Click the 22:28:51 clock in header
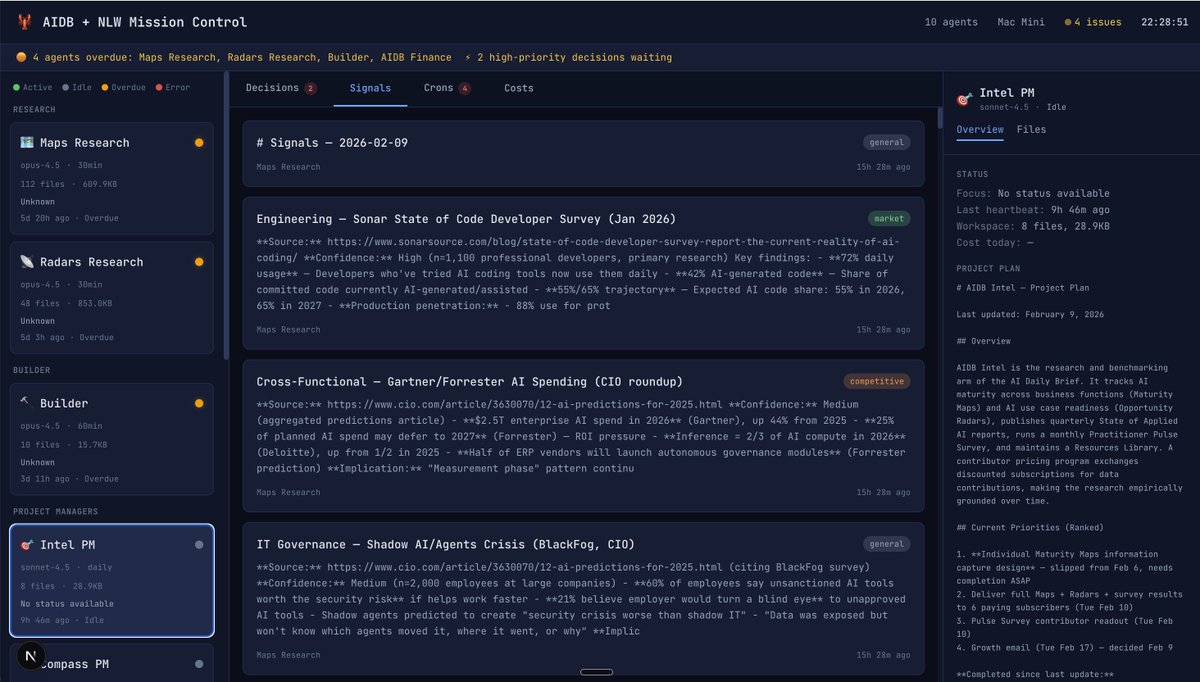 (x=1164, y=22)
